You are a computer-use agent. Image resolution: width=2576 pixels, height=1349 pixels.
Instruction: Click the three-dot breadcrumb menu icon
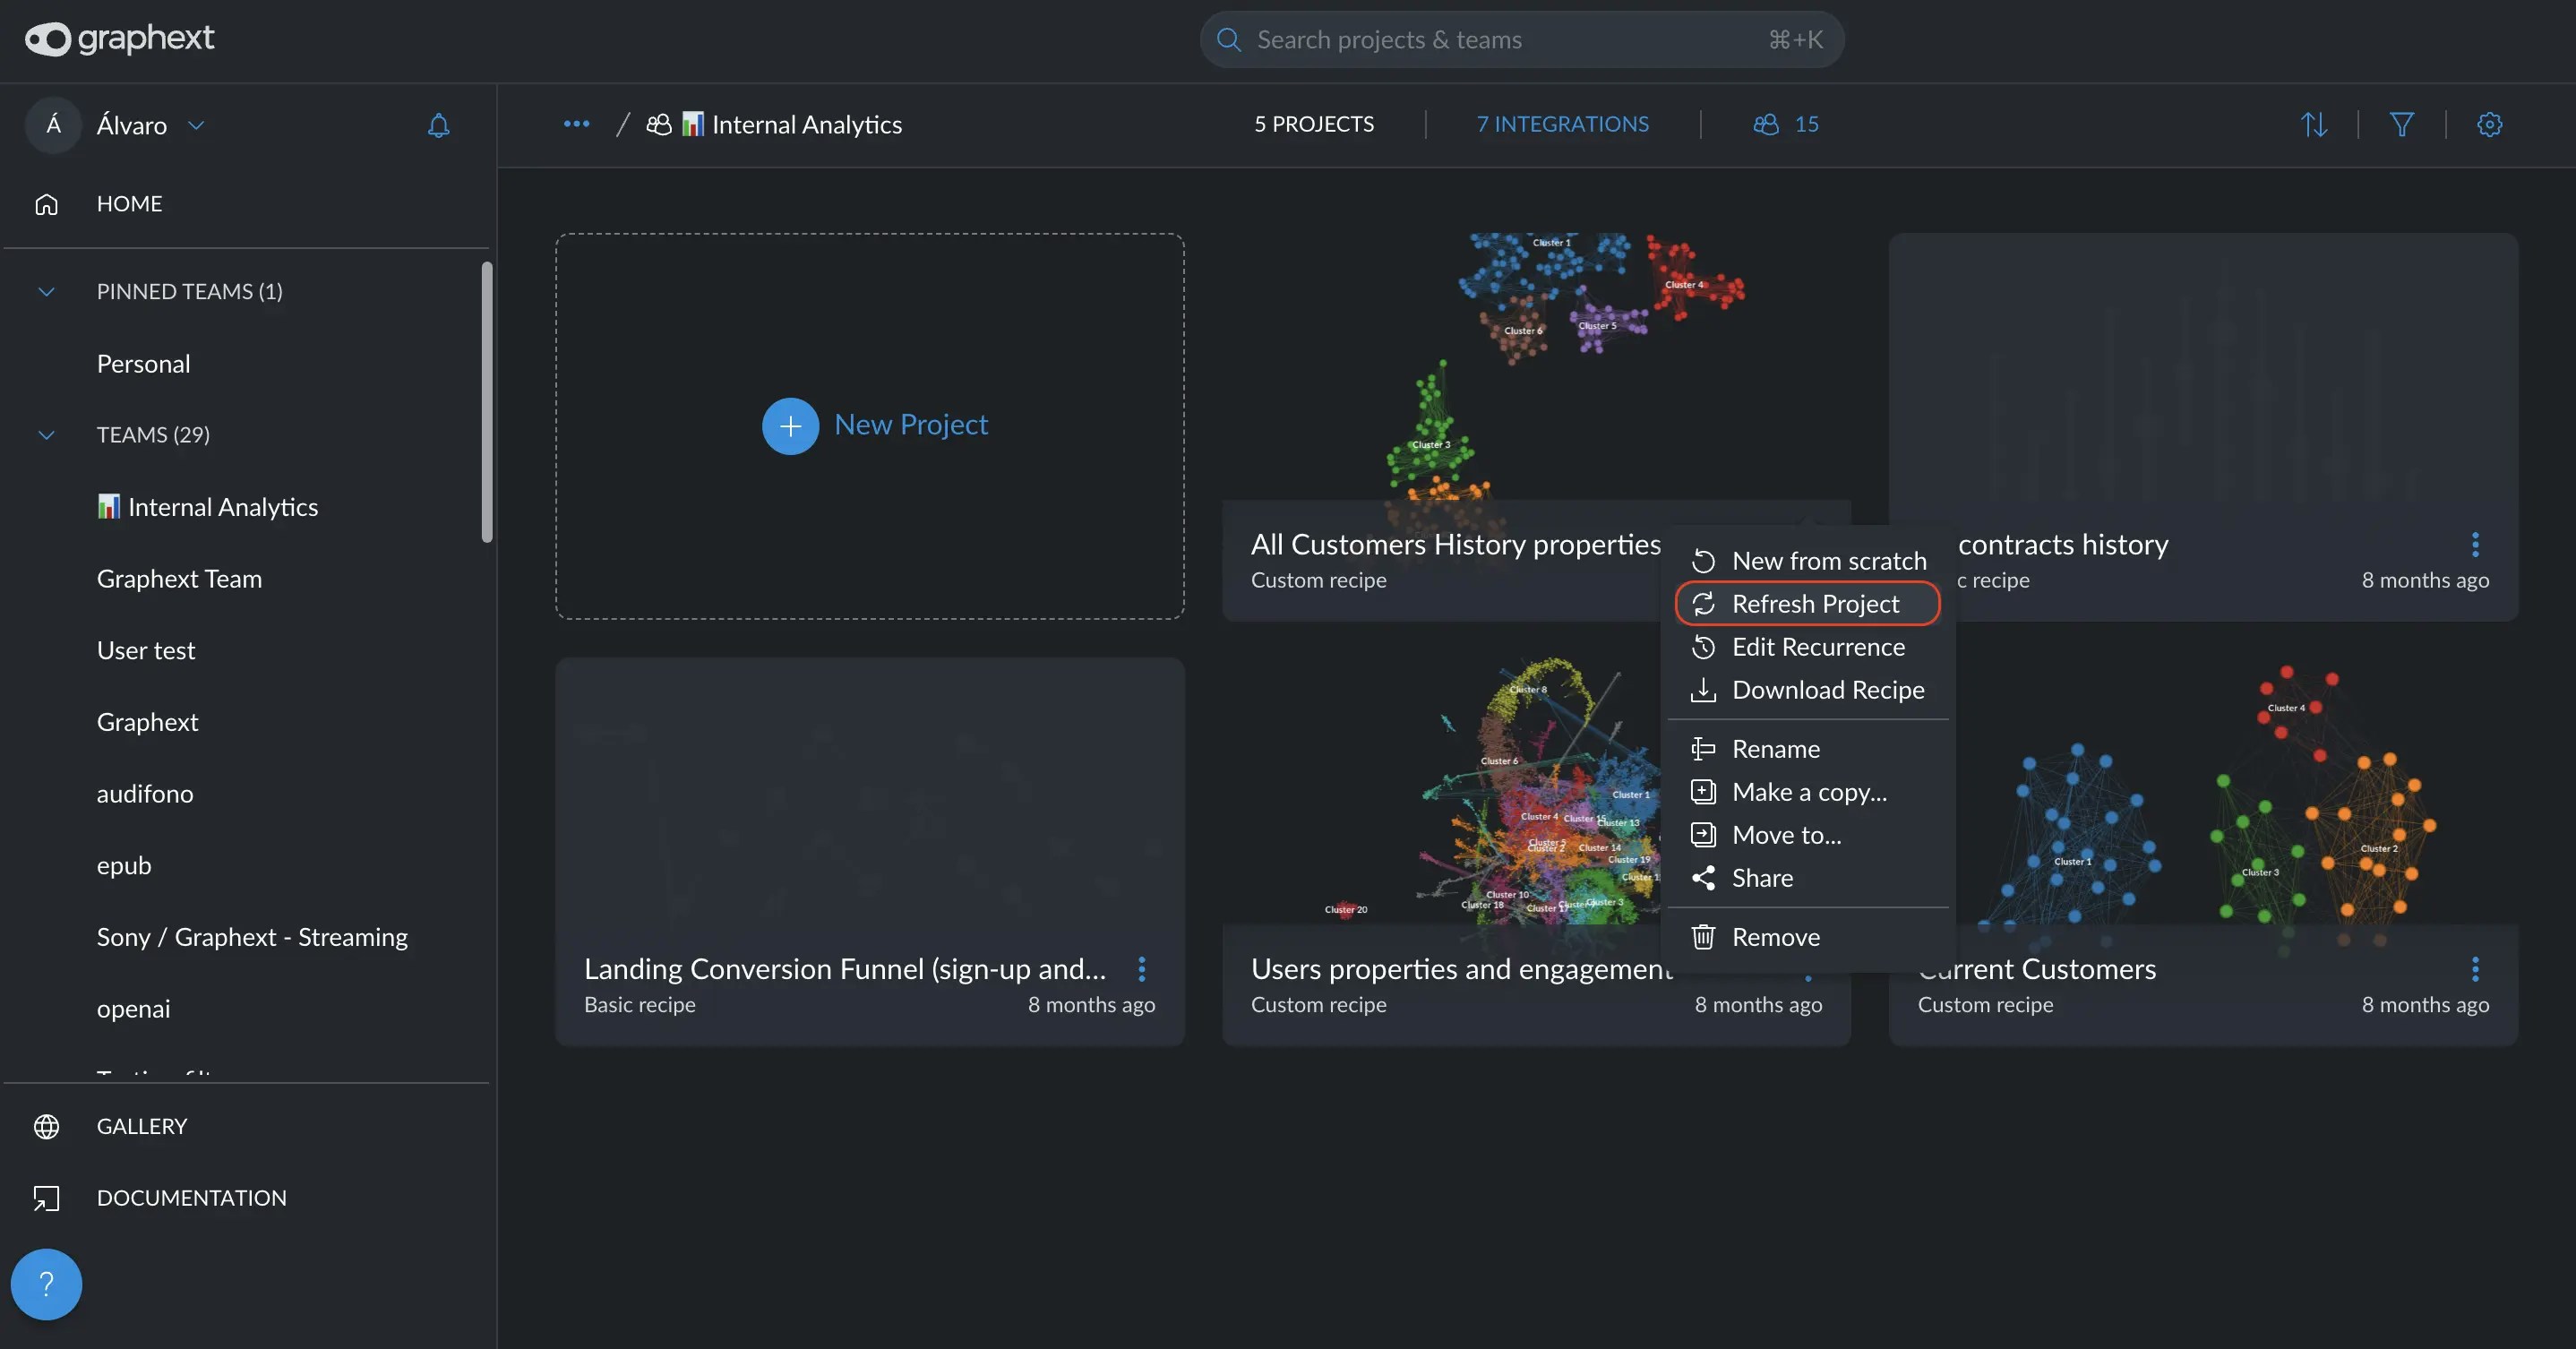(x=576, y=124)
